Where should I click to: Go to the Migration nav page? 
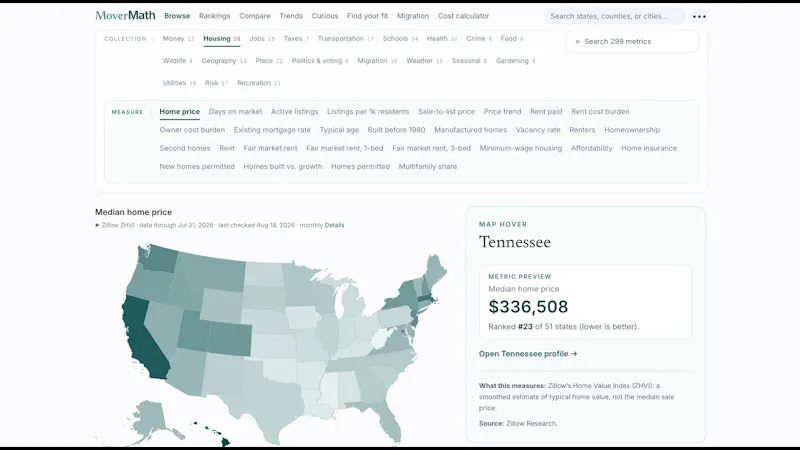[413, 16]
